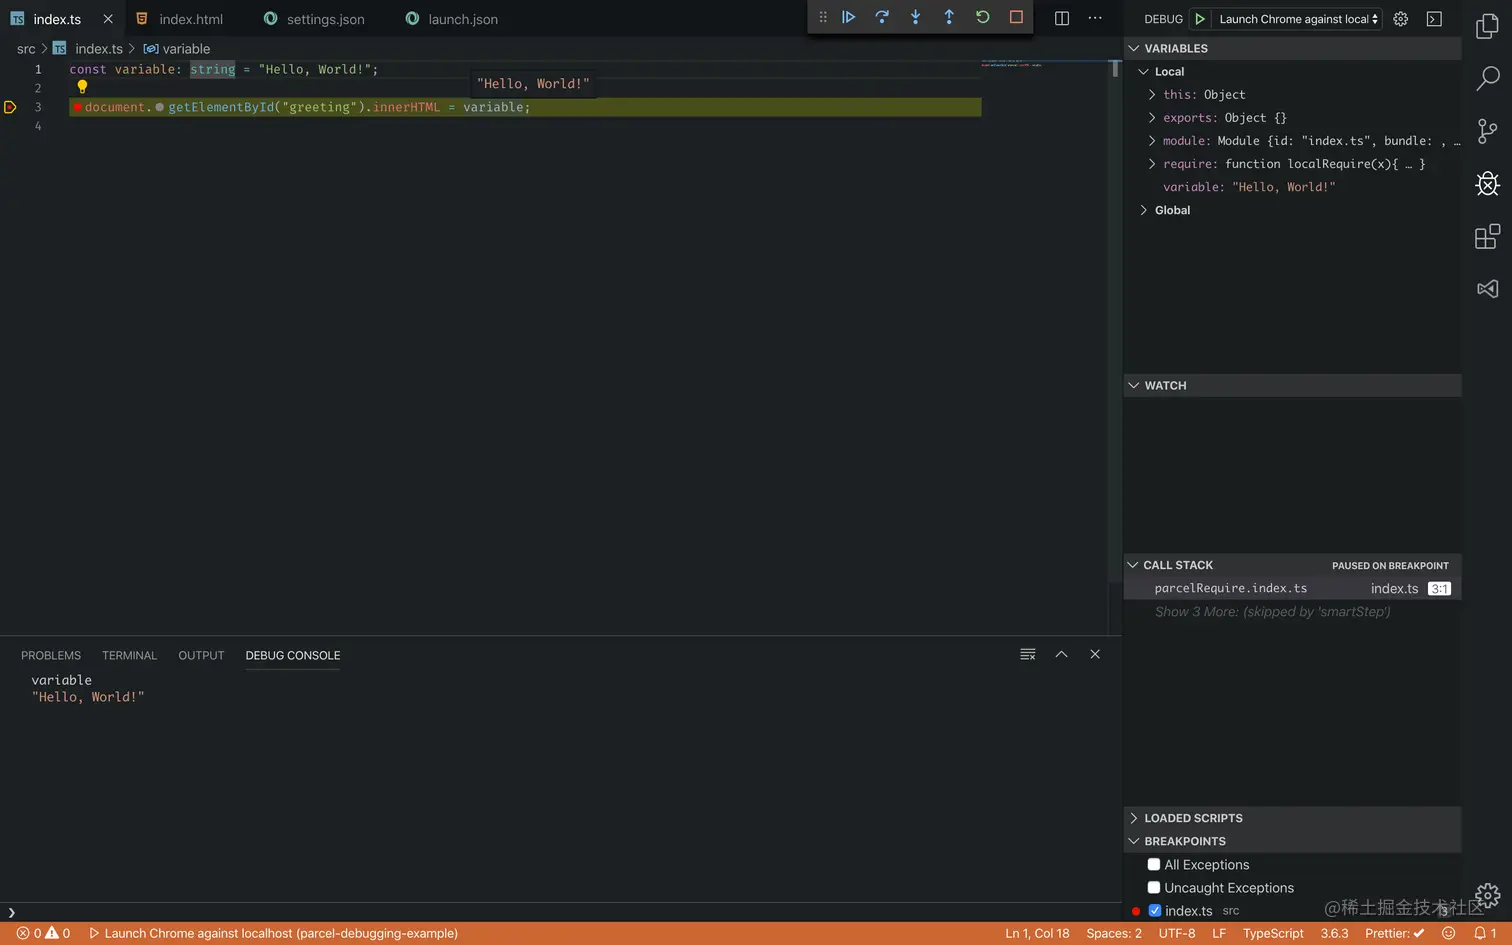Select the Launch Chrome configuration dropdown
The width and height of the screenshot is (1512, 945).
click(x=1298, y=19)
